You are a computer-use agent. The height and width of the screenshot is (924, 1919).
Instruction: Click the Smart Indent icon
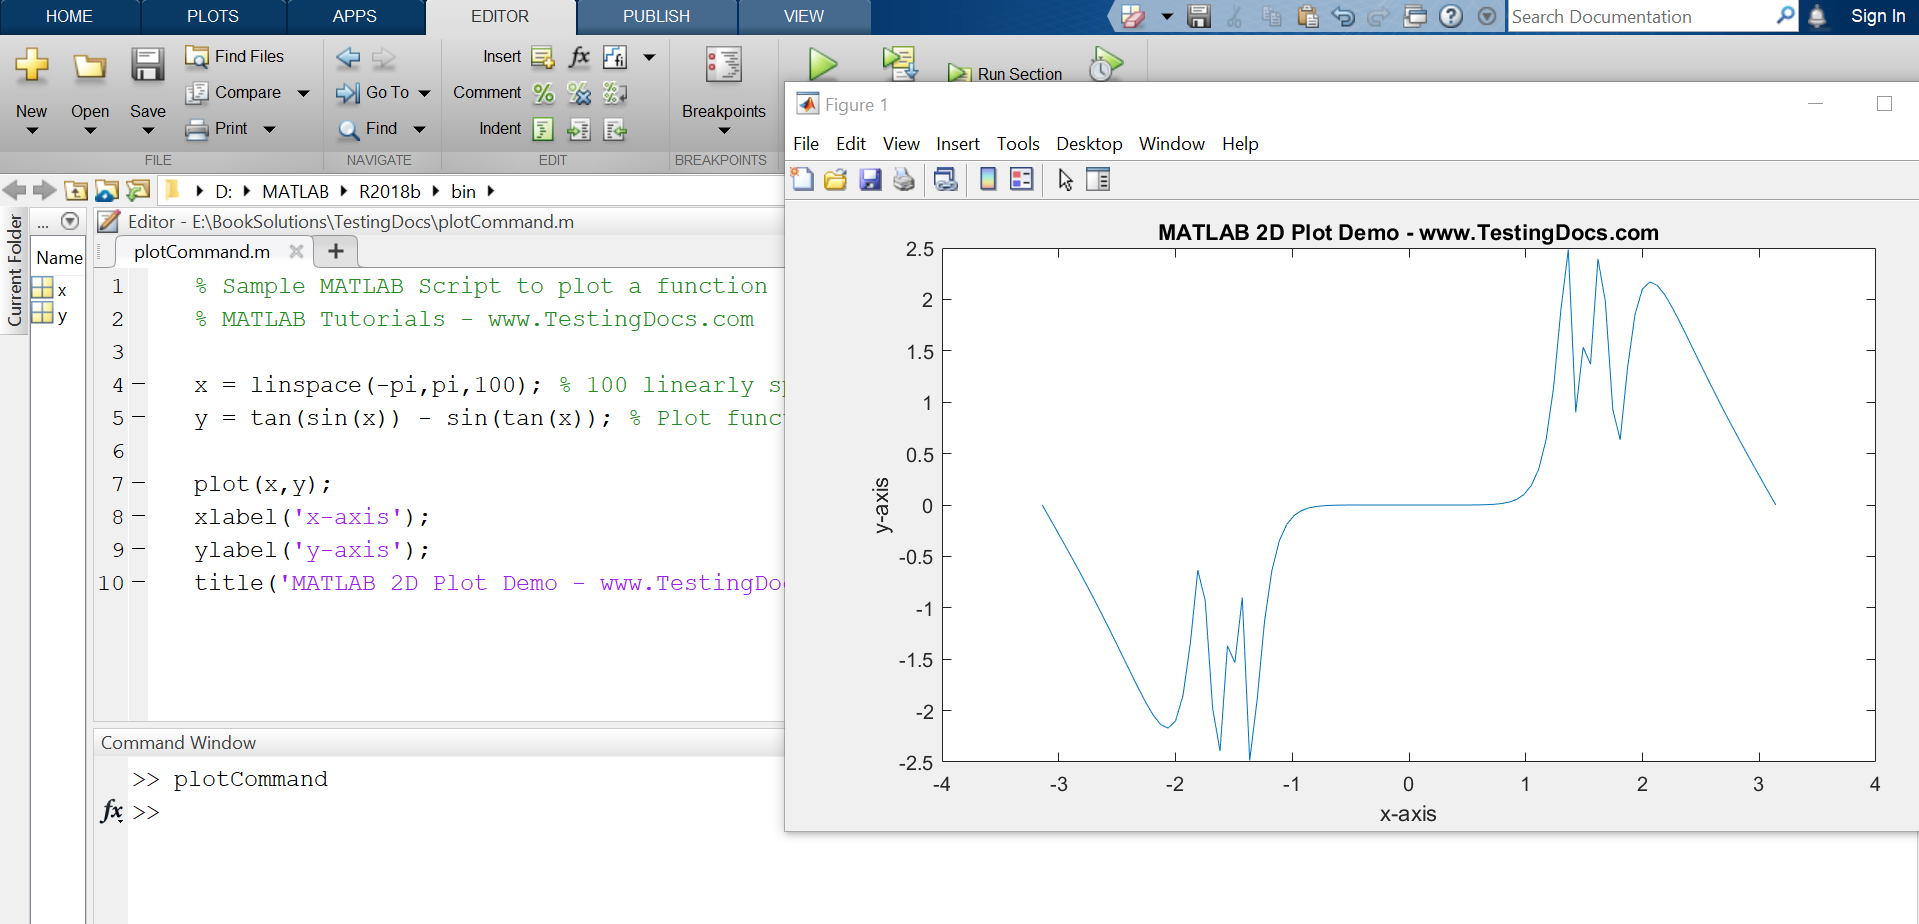(543, 129)
